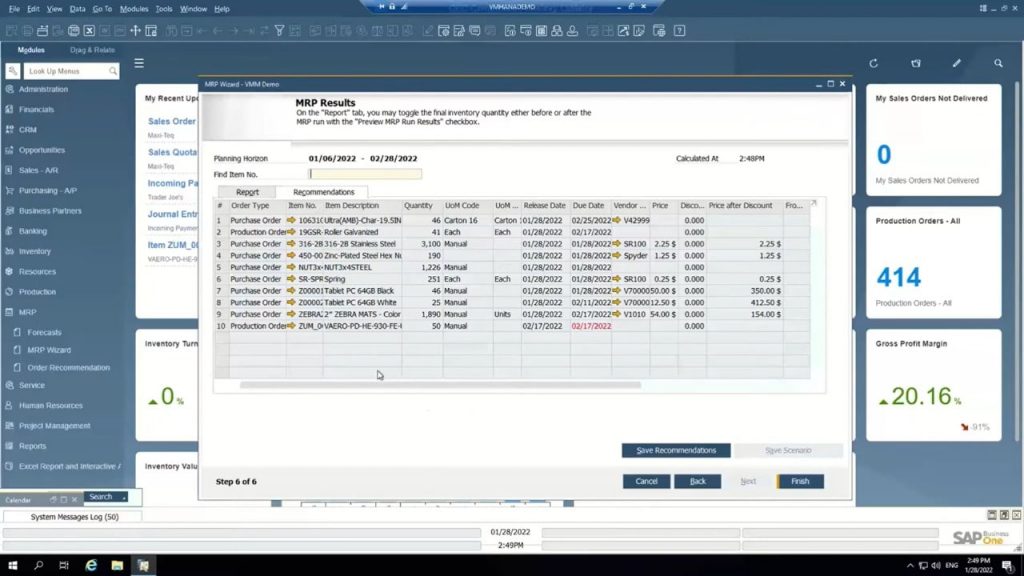Click vendor link arrow next to Spyder
This screenshot has height=576, width=1024.
616,255
